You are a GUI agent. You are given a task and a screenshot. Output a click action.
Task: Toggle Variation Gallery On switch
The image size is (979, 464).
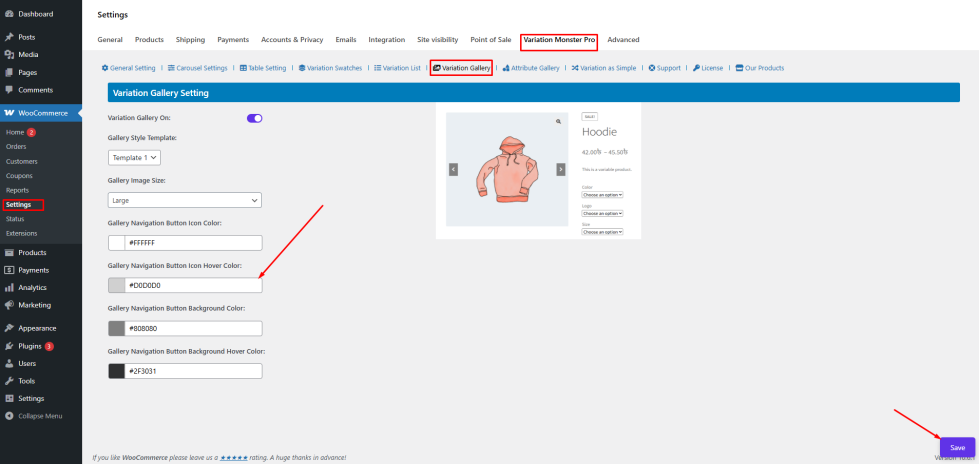click(x=254, y=118)
